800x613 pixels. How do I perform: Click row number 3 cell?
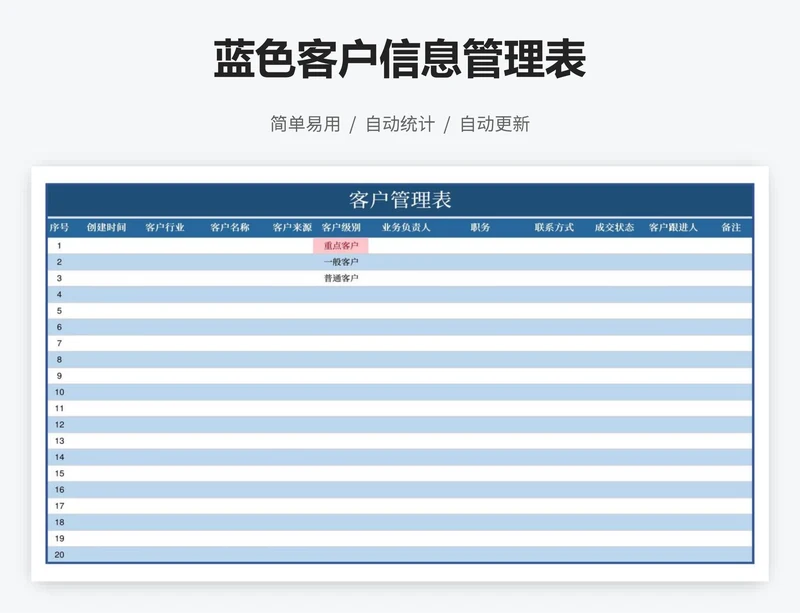pos(59,278)
